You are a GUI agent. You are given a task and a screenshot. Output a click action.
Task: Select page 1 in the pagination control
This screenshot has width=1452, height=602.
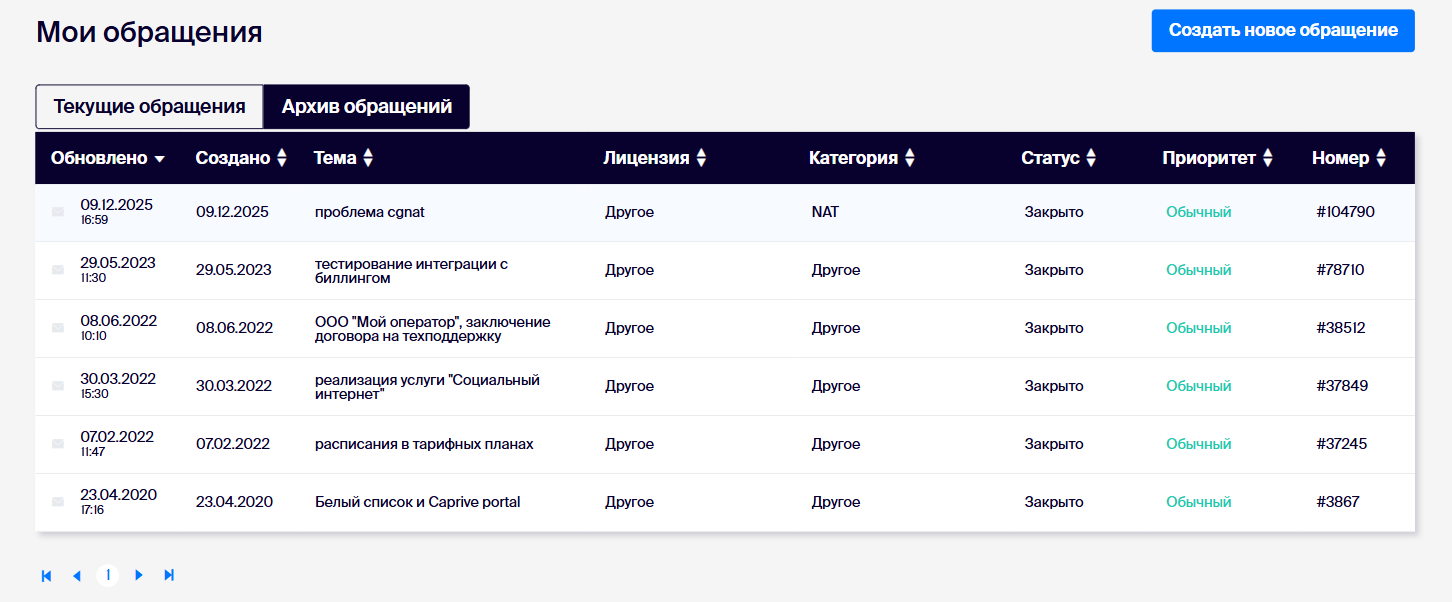(108, 575)
